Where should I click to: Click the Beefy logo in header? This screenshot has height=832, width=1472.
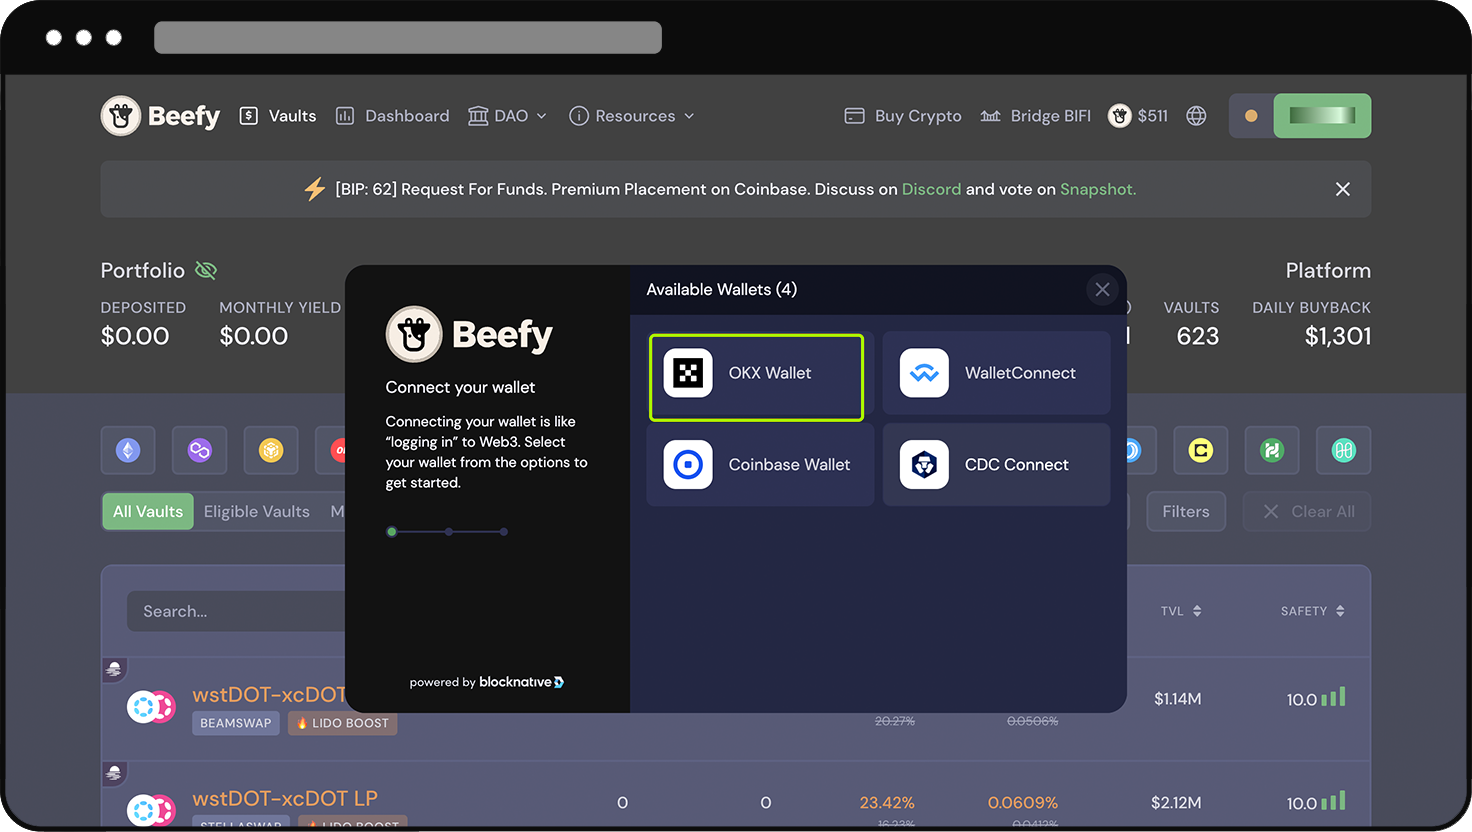160,116
